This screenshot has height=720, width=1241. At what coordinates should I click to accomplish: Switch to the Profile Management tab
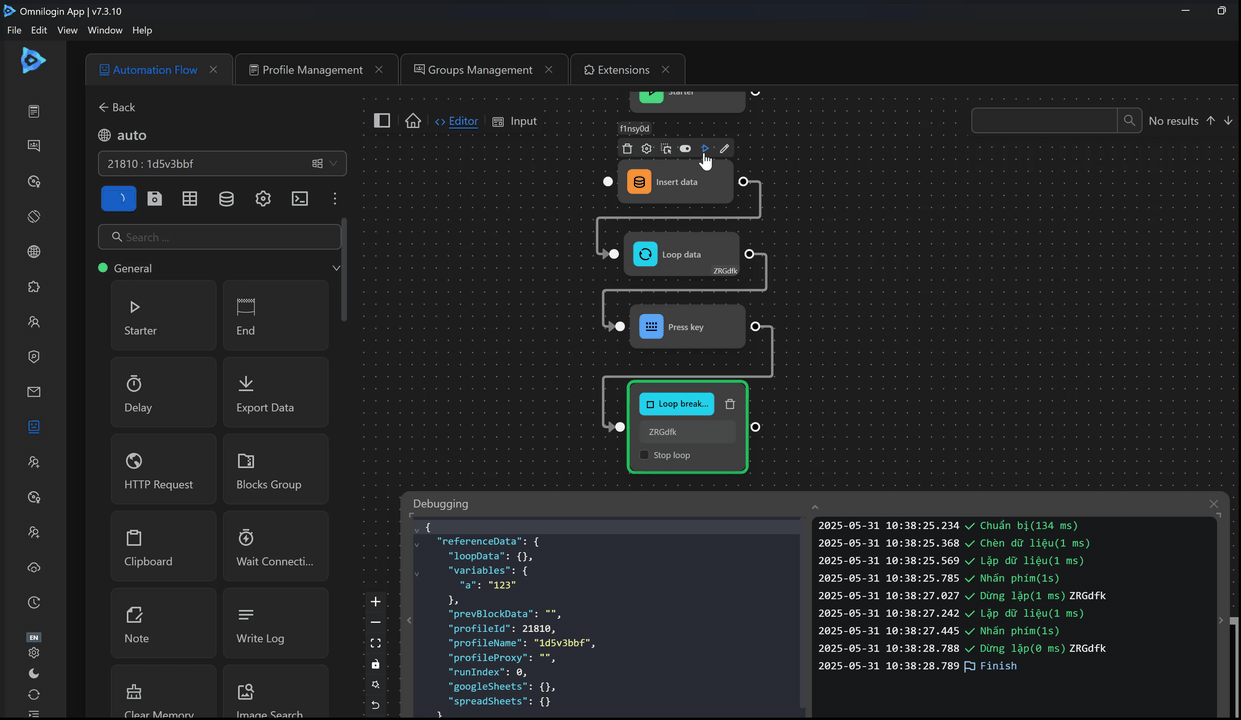(312, 70)
